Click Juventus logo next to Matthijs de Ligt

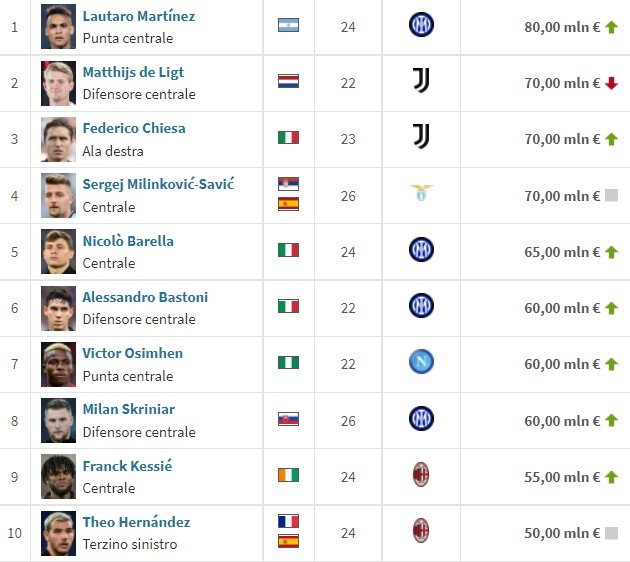[x=421, y=80]
